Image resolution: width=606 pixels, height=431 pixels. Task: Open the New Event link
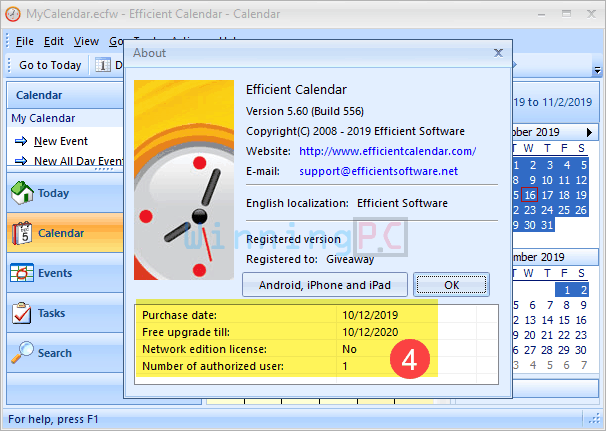[x=61, y=141]
